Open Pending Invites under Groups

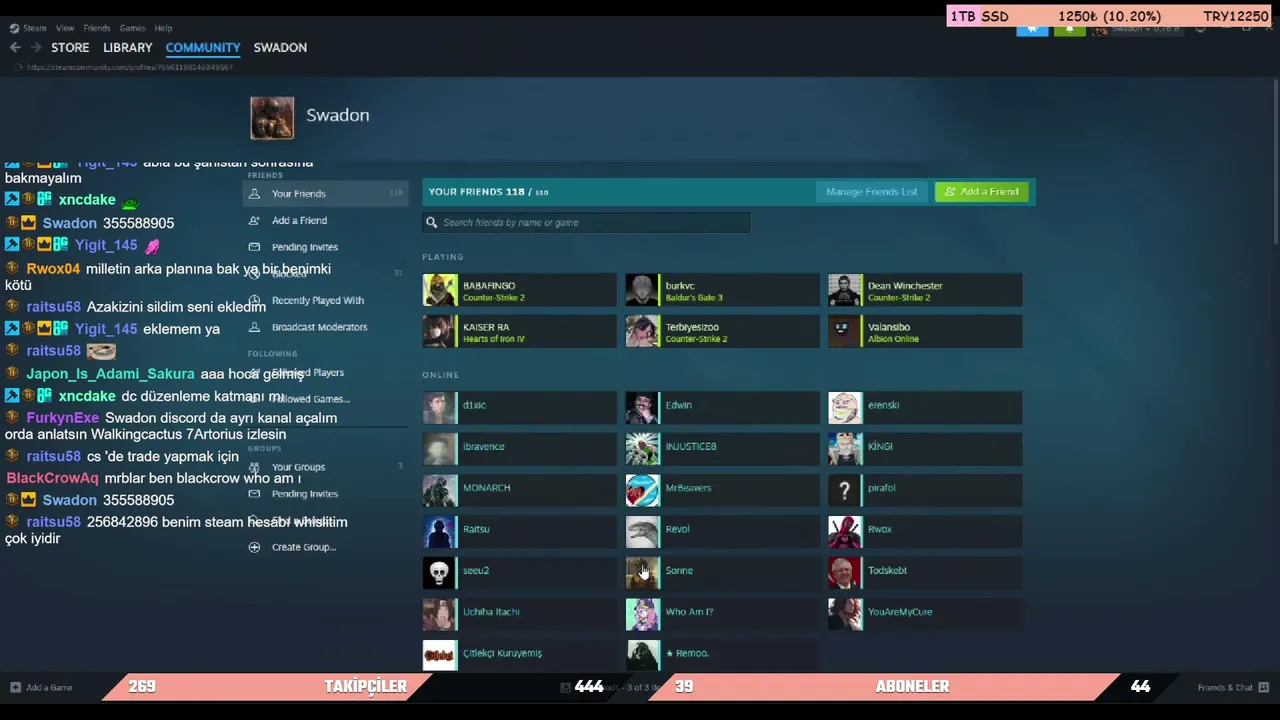(305, 494)
